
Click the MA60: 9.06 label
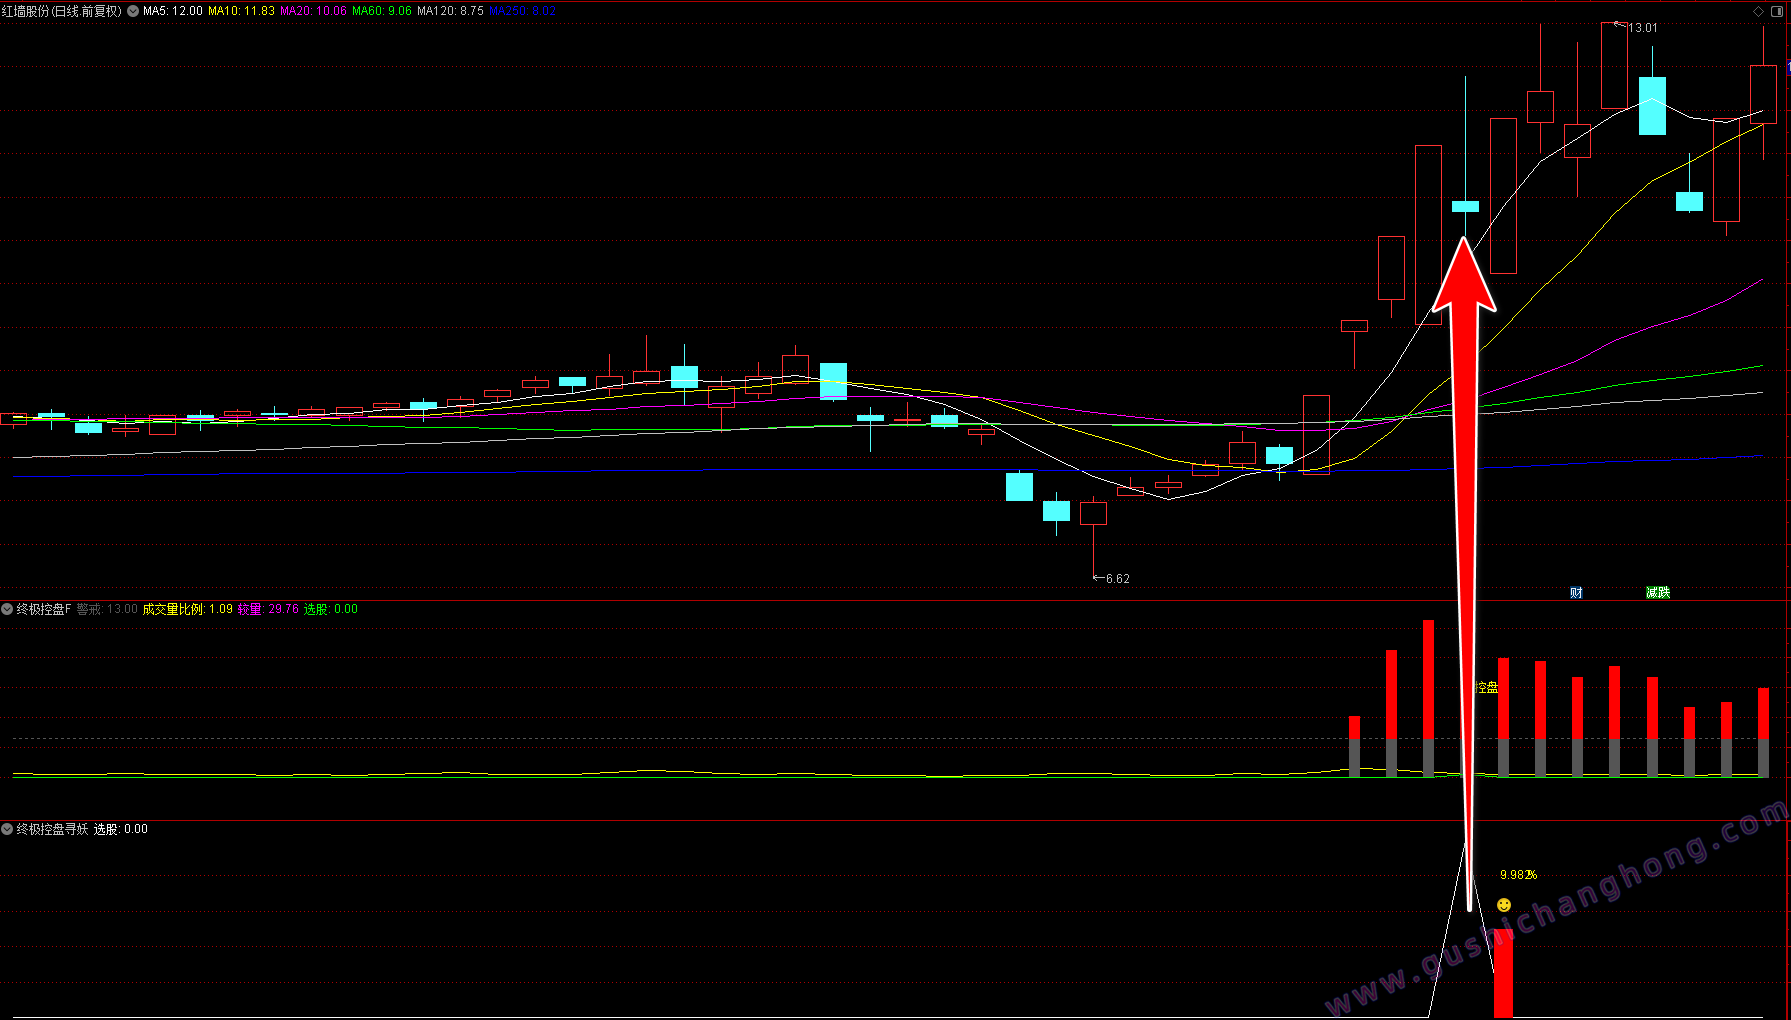pyautogui.click(x=382, y=11)
